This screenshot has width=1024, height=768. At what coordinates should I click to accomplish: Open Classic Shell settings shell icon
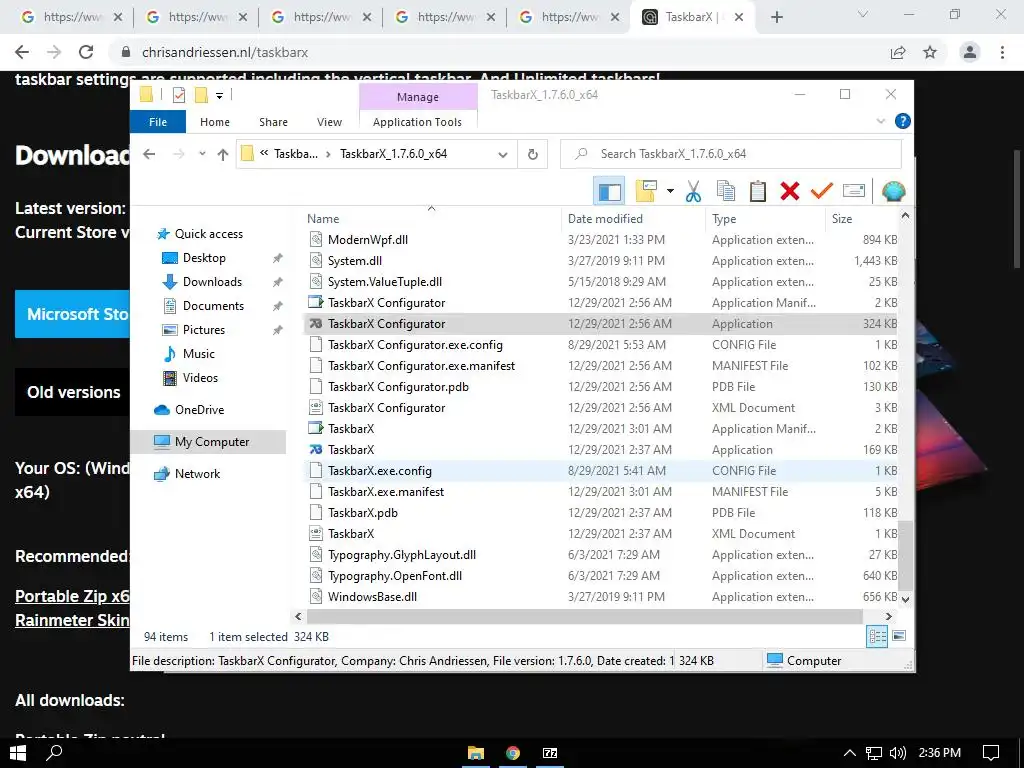coord(893,191)
